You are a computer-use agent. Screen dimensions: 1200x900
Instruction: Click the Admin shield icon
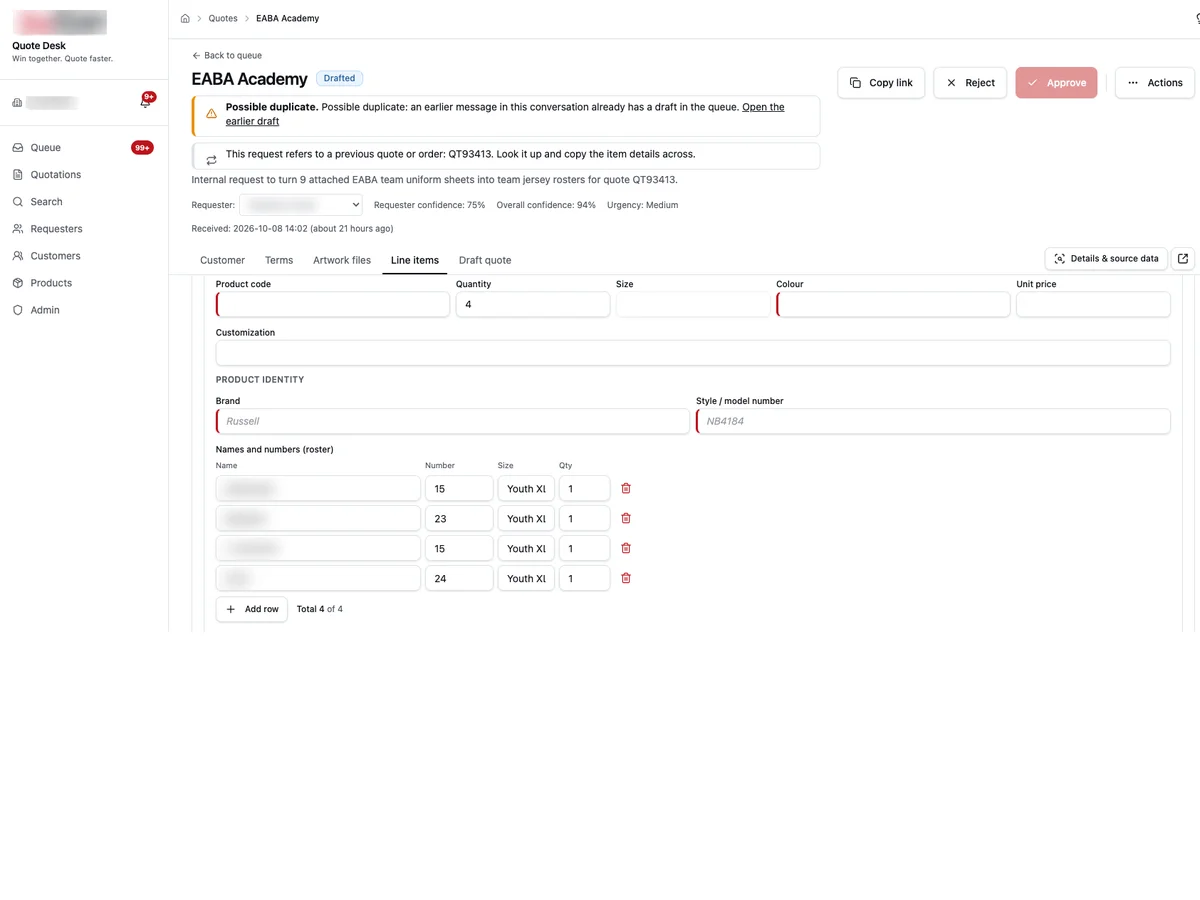pyautogui.click(x=18, y=310)
